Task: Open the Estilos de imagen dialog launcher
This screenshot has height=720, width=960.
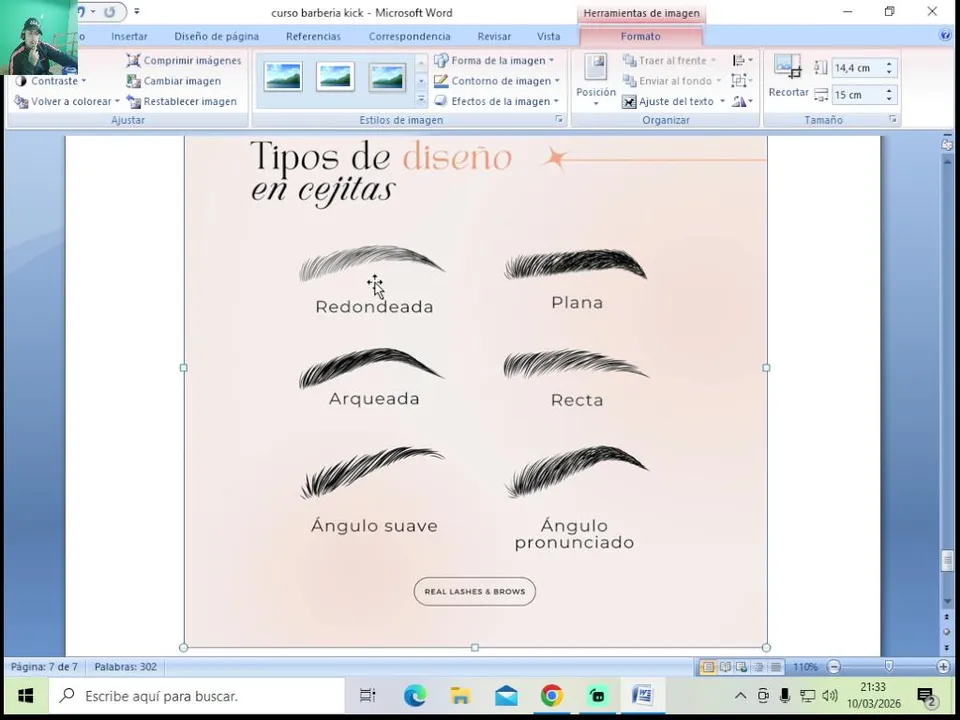Action: click(x=559, y=120)
